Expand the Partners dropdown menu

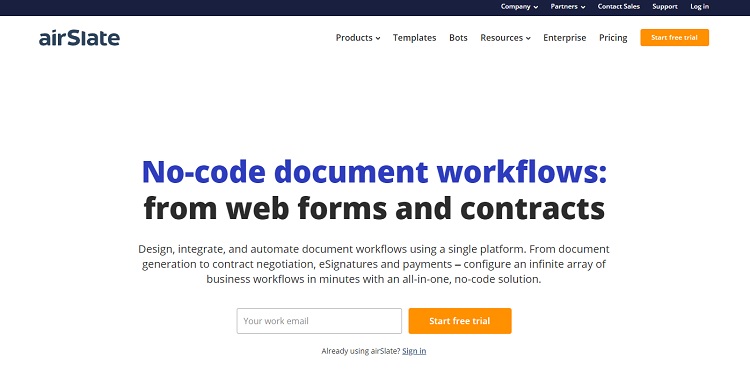tap(568, 7)
